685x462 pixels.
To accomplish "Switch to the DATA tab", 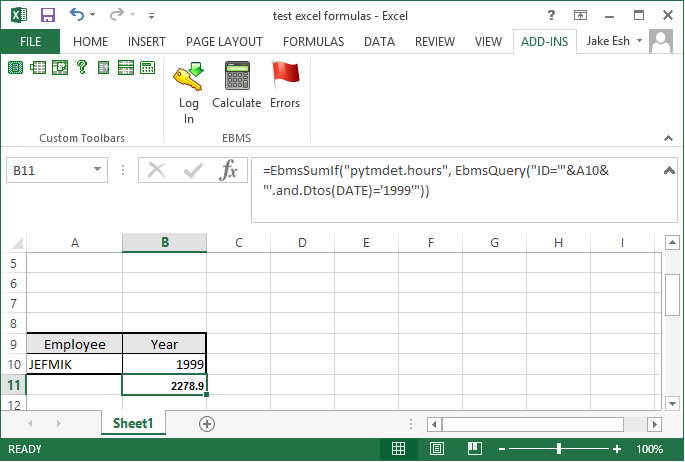I will pos(379,42).
